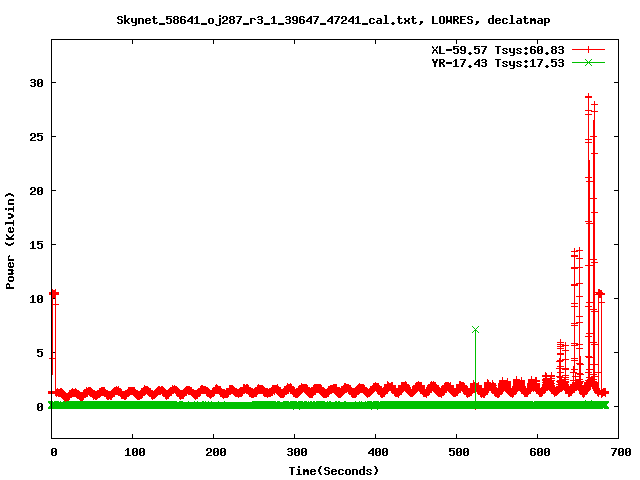Screen dimensions: 640x480
Task: Click the x-axis tick label 400
Action: [378, 452]
